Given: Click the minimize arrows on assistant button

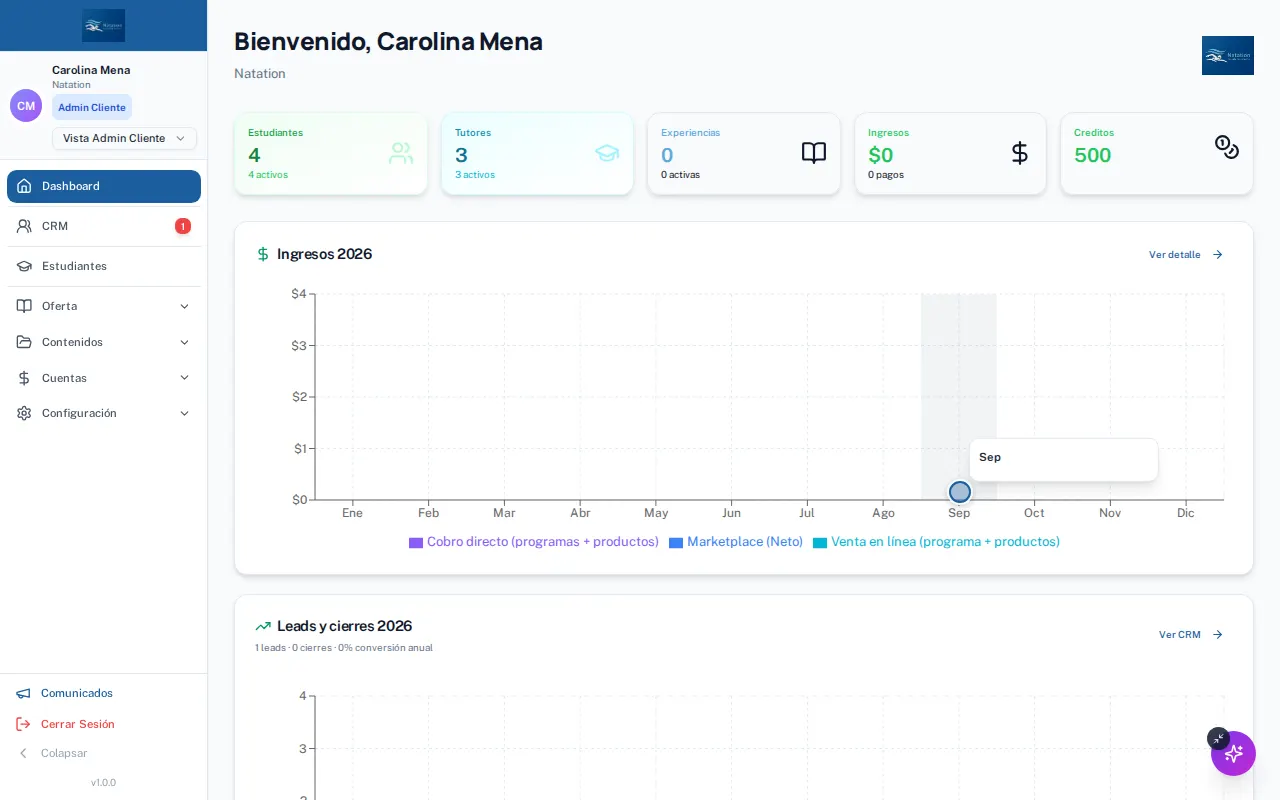Looking at the screenshot, I should point(1218,738).
